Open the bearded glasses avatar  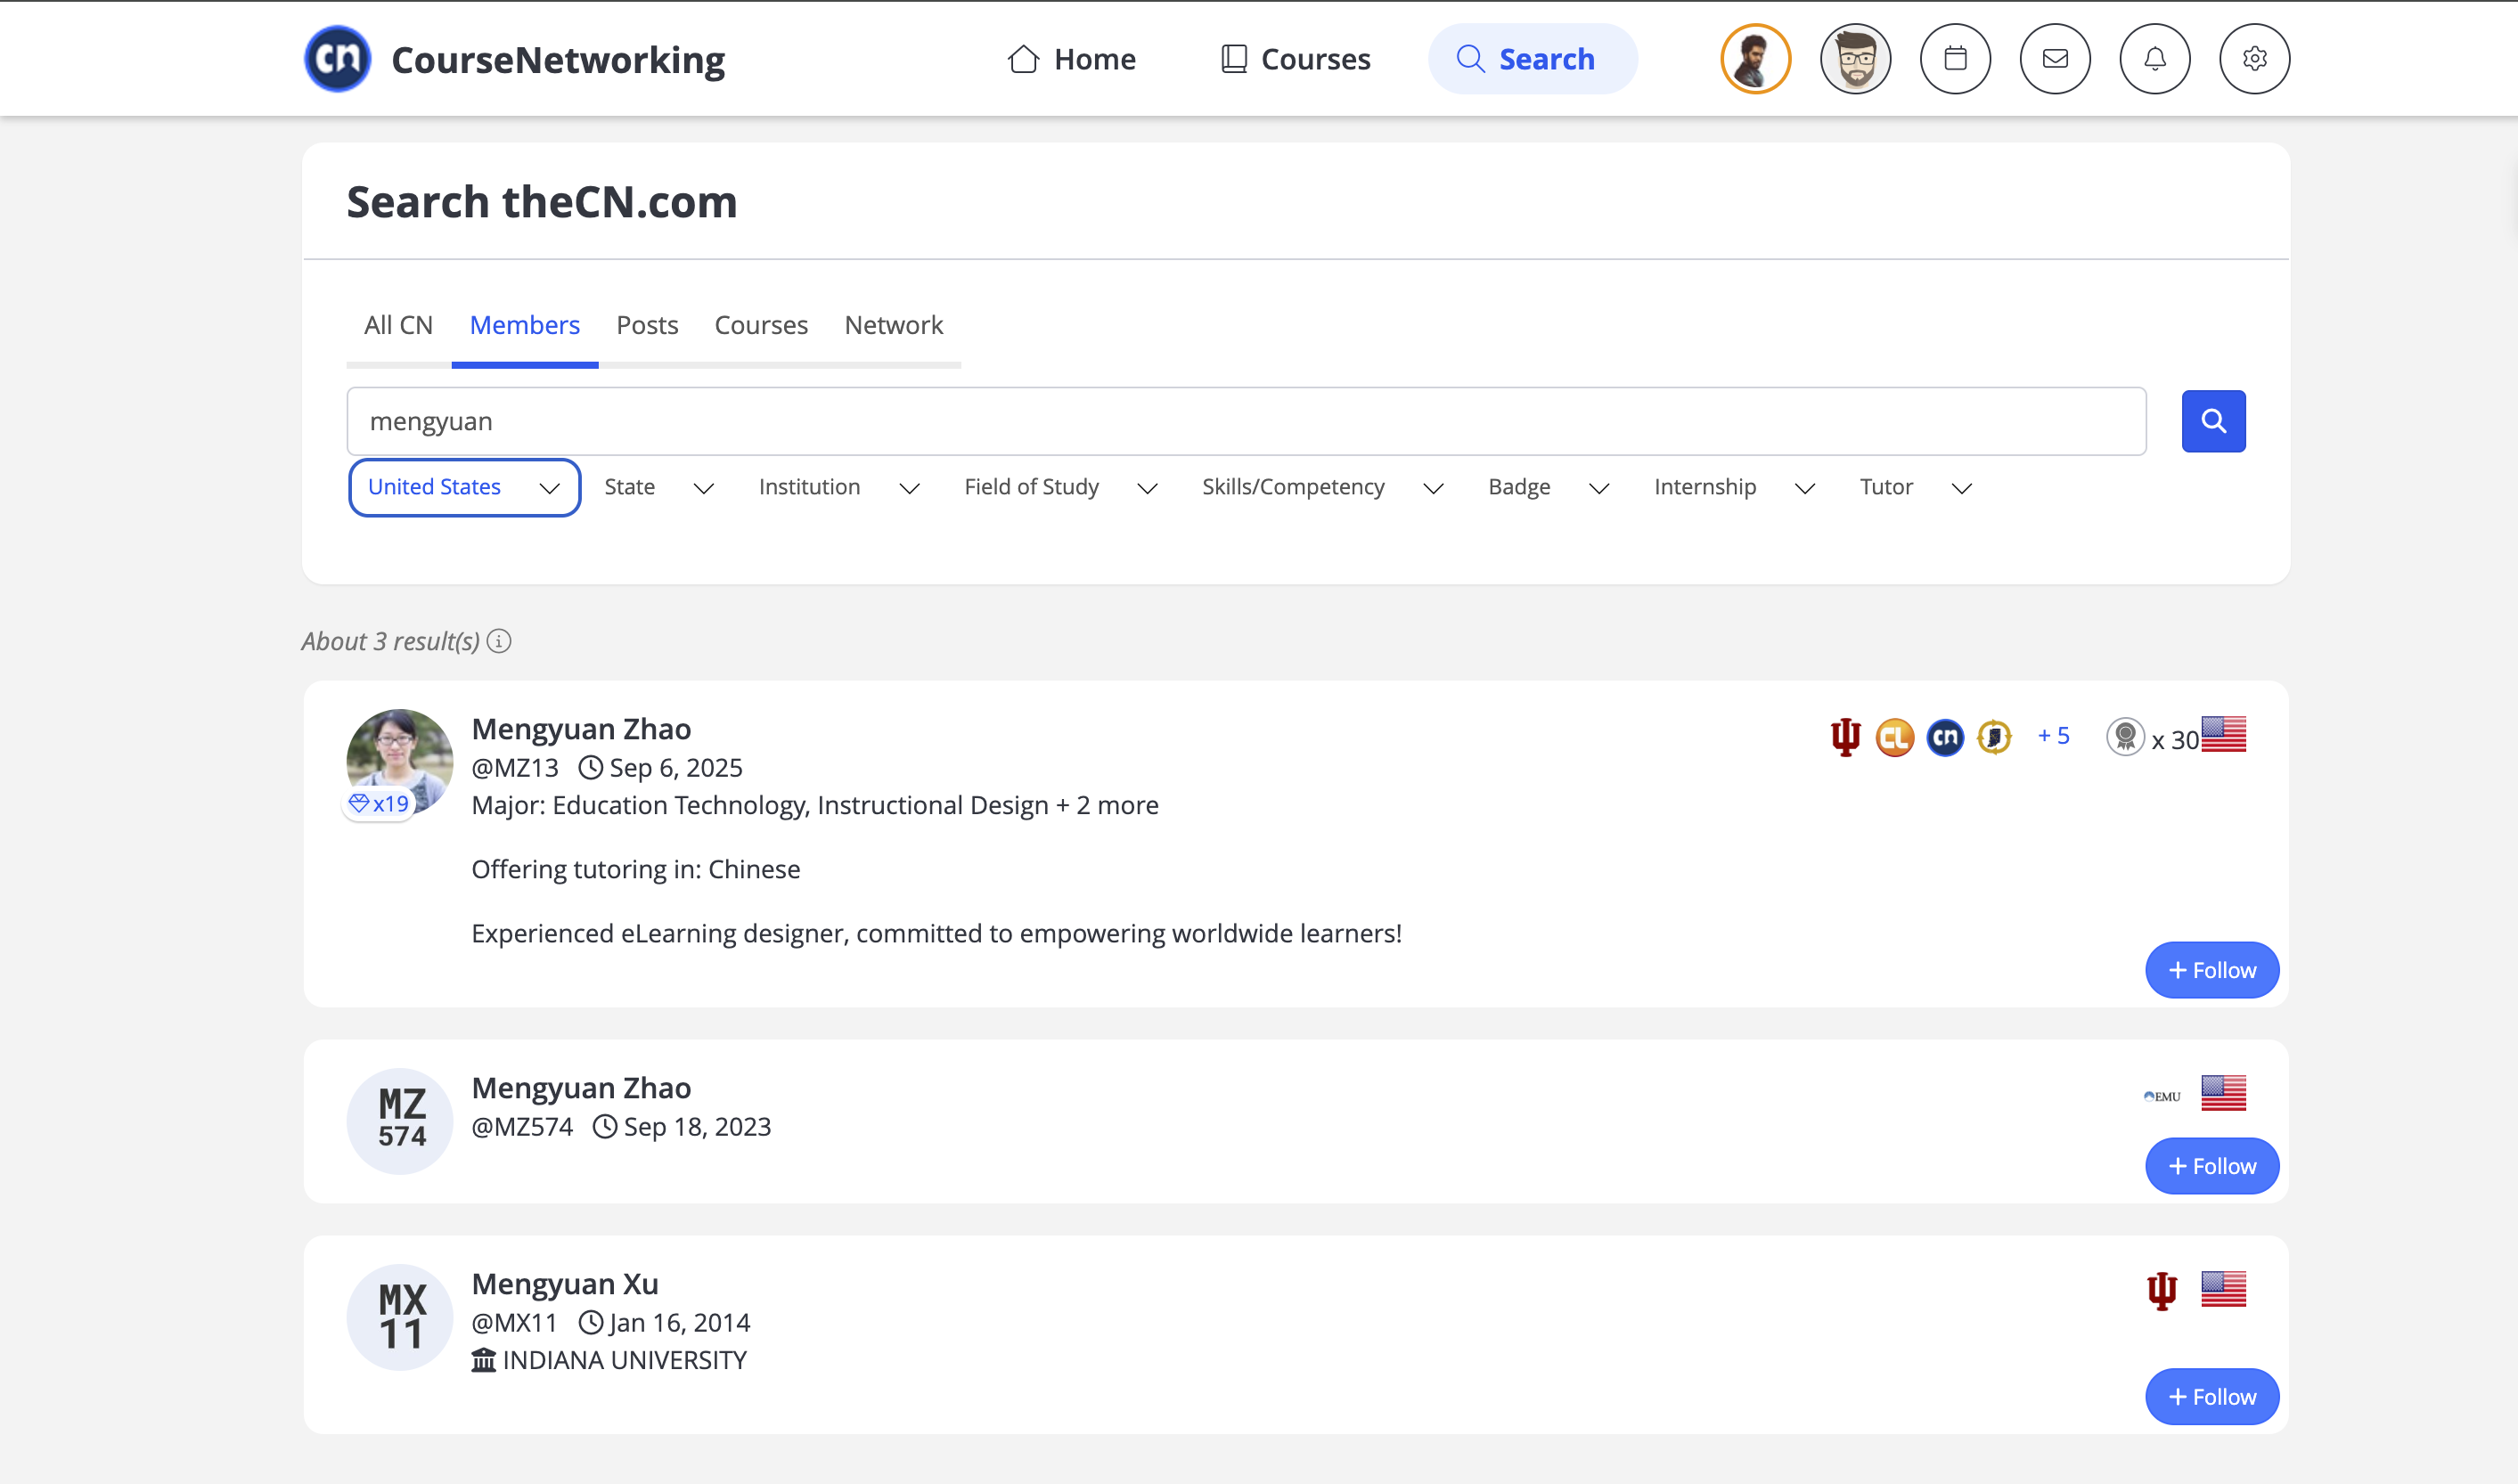[x=1855, y=59]
